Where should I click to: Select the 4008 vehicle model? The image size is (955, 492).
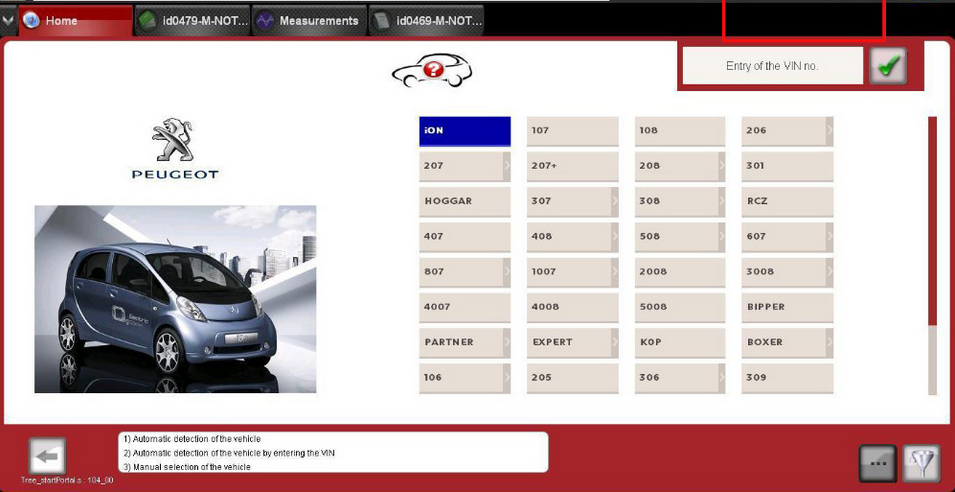pyautogui.click(x=573, y=308)
